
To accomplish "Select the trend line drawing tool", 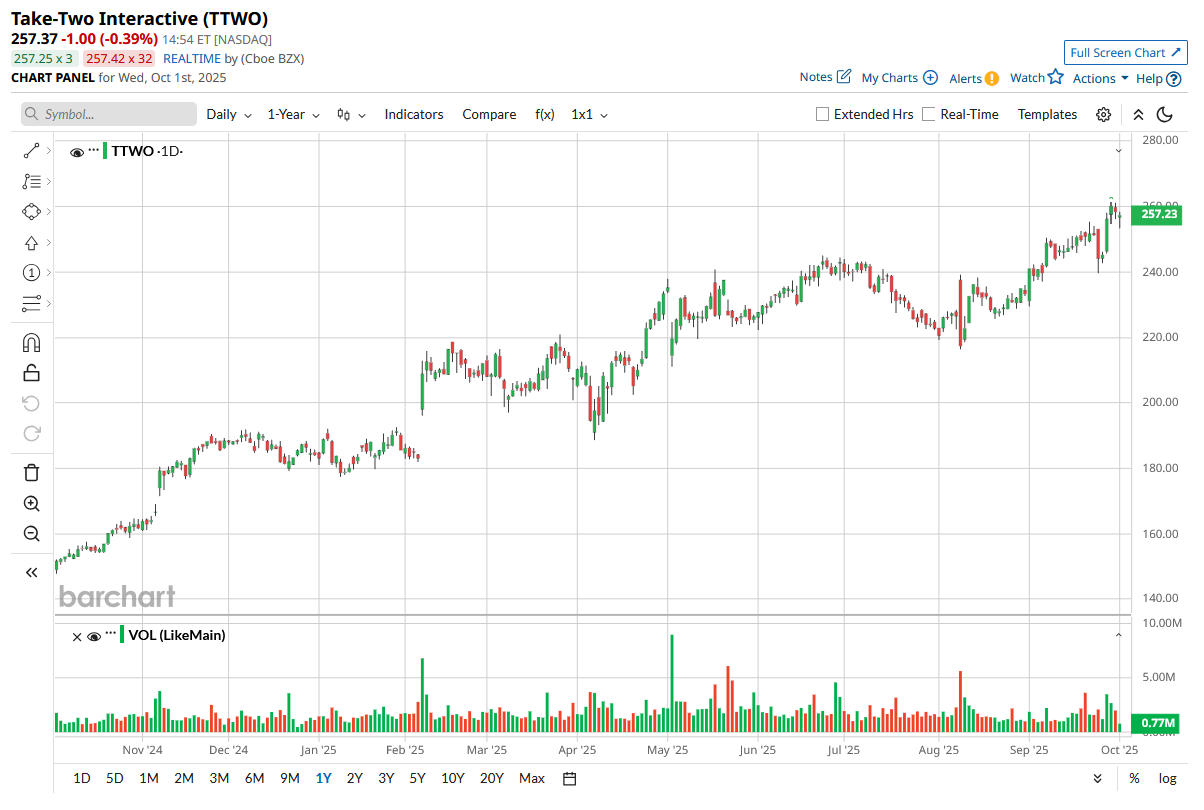I will pos(31,151).
